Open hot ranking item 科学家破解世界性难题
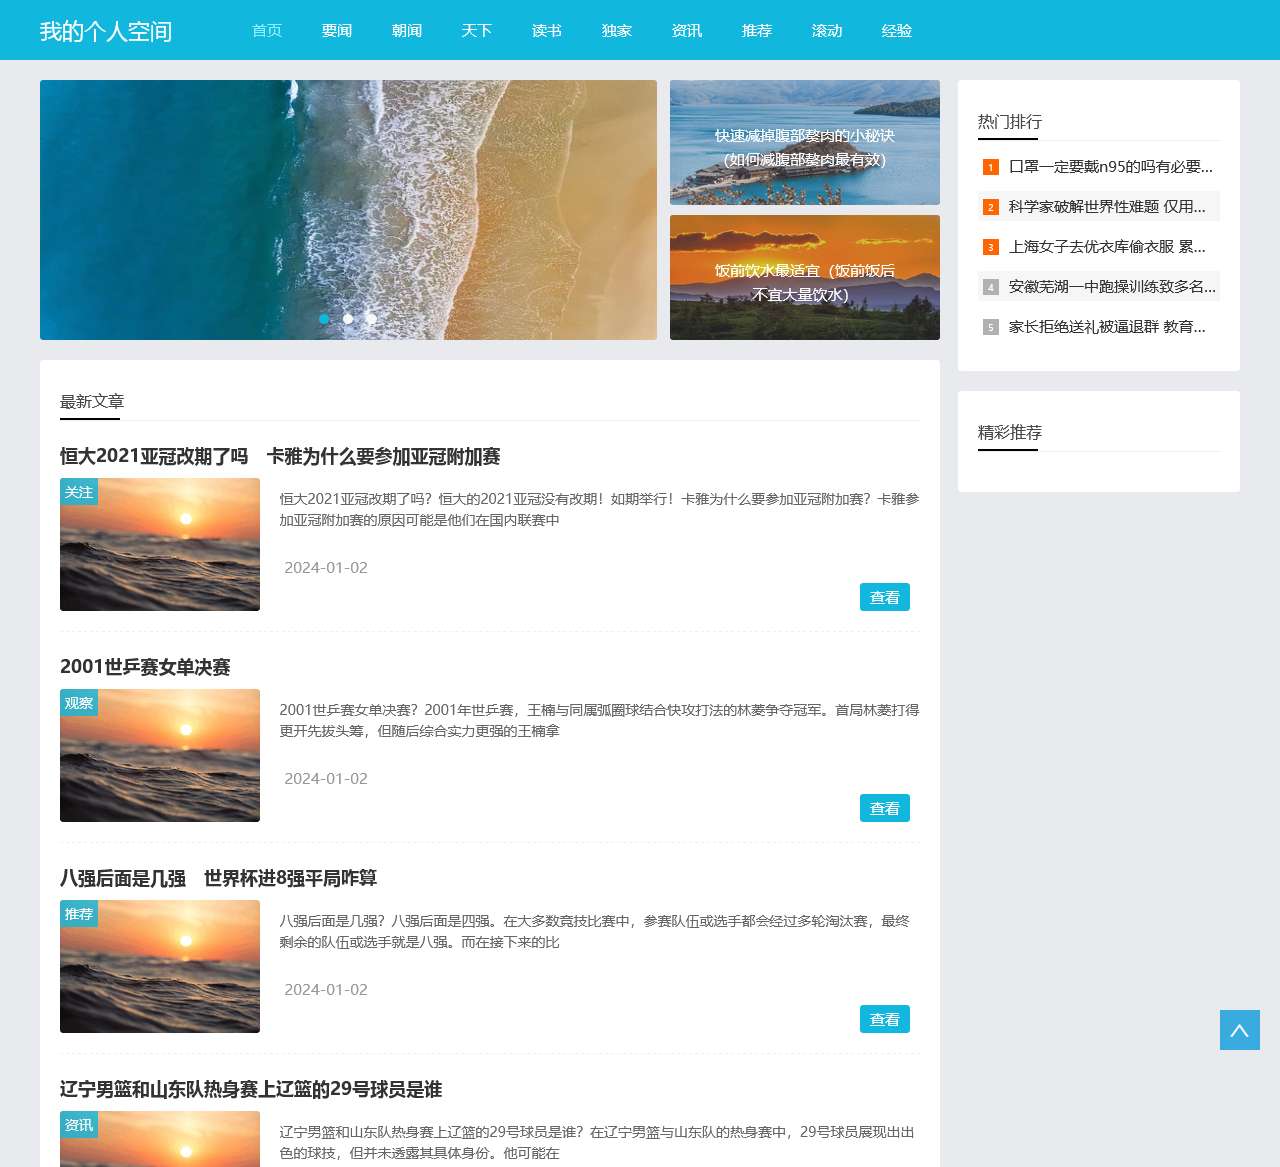 click(1107, 206)
